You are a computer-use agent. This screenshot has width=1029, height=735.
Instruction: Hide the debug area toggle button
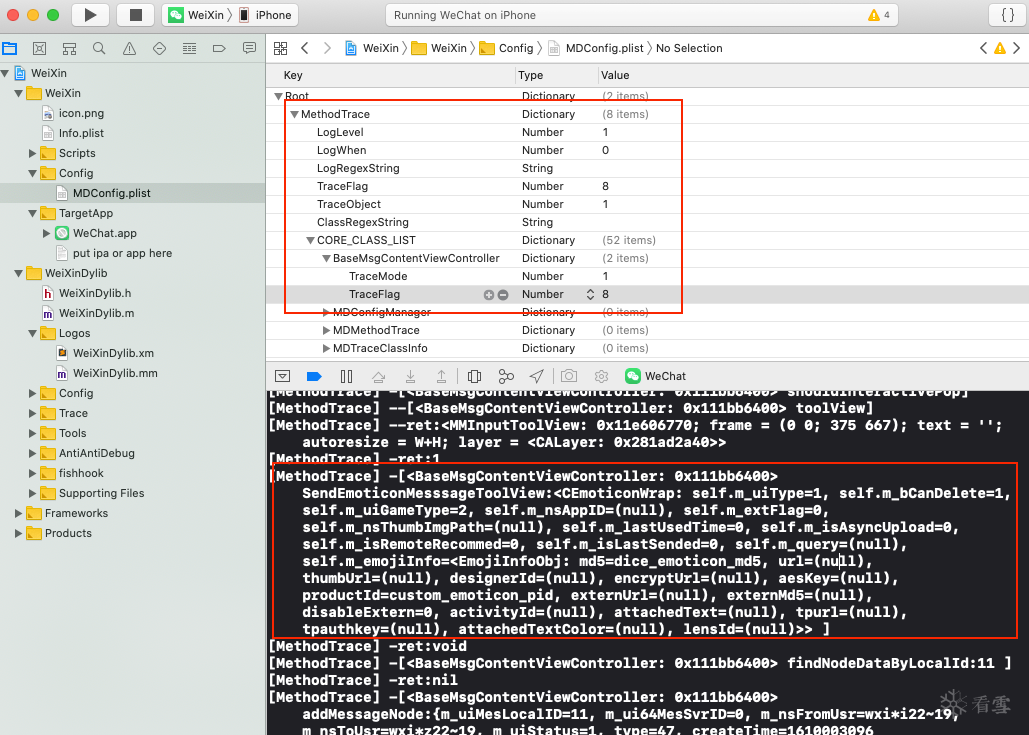pyautogui.click(x=282, y=376)
